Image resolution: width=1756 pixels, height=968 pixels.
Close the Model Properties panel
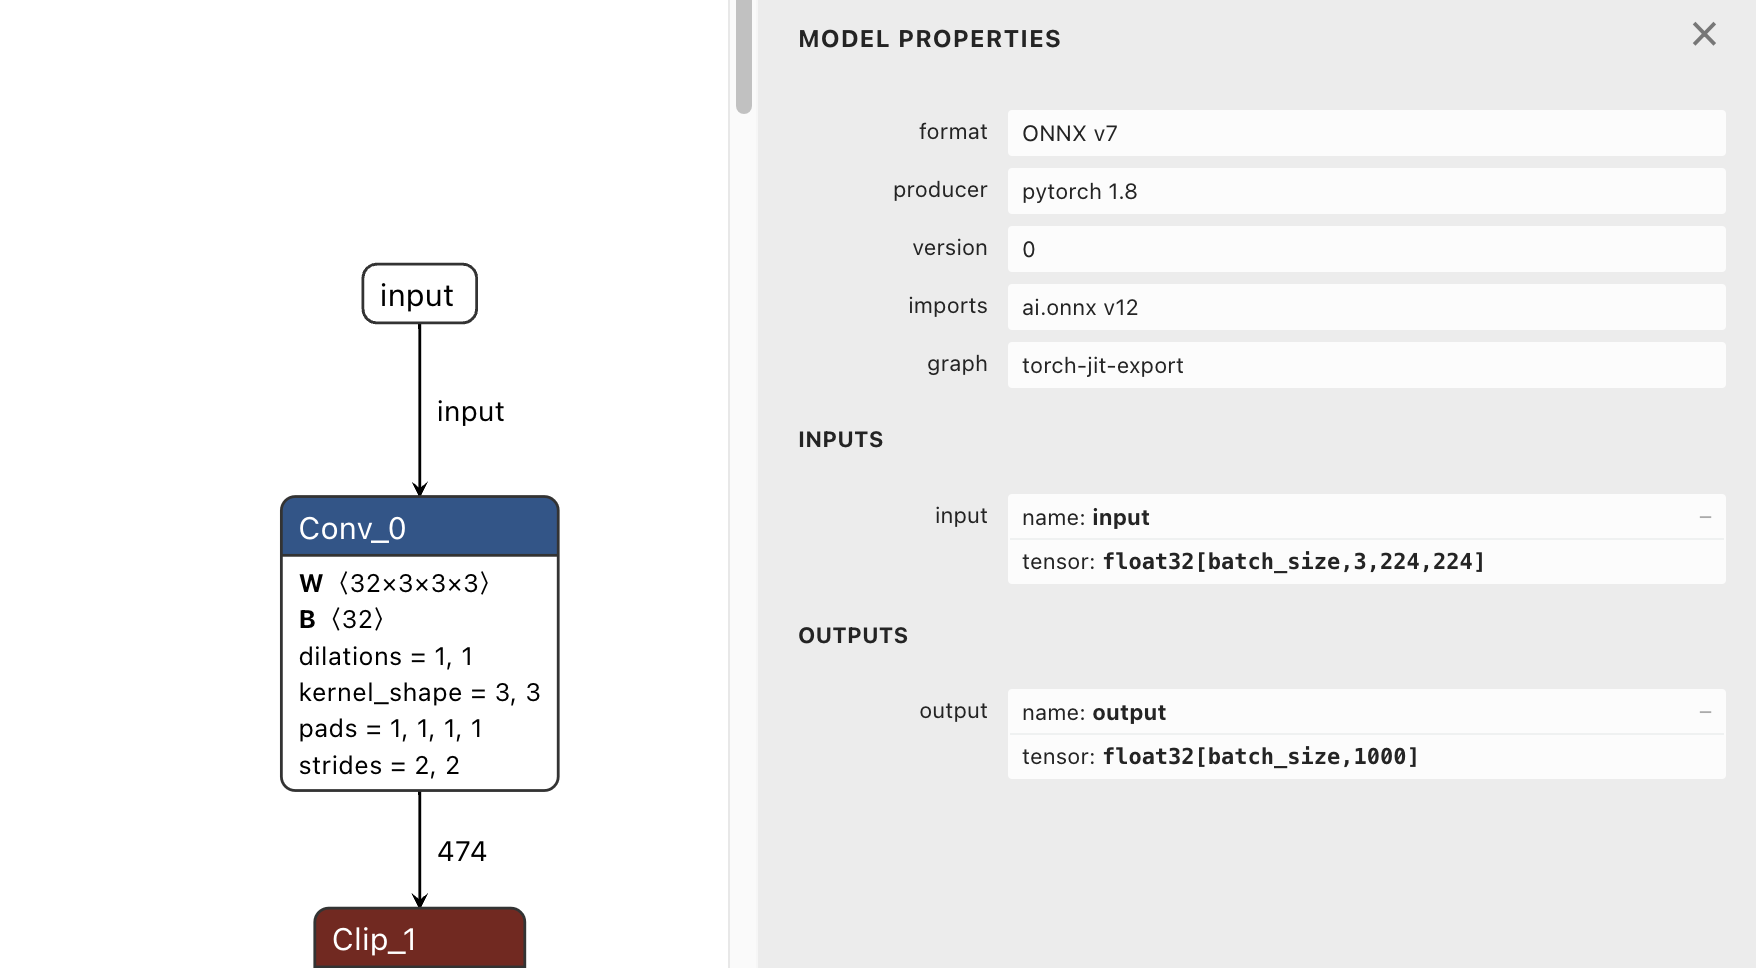click(1703, 34)
